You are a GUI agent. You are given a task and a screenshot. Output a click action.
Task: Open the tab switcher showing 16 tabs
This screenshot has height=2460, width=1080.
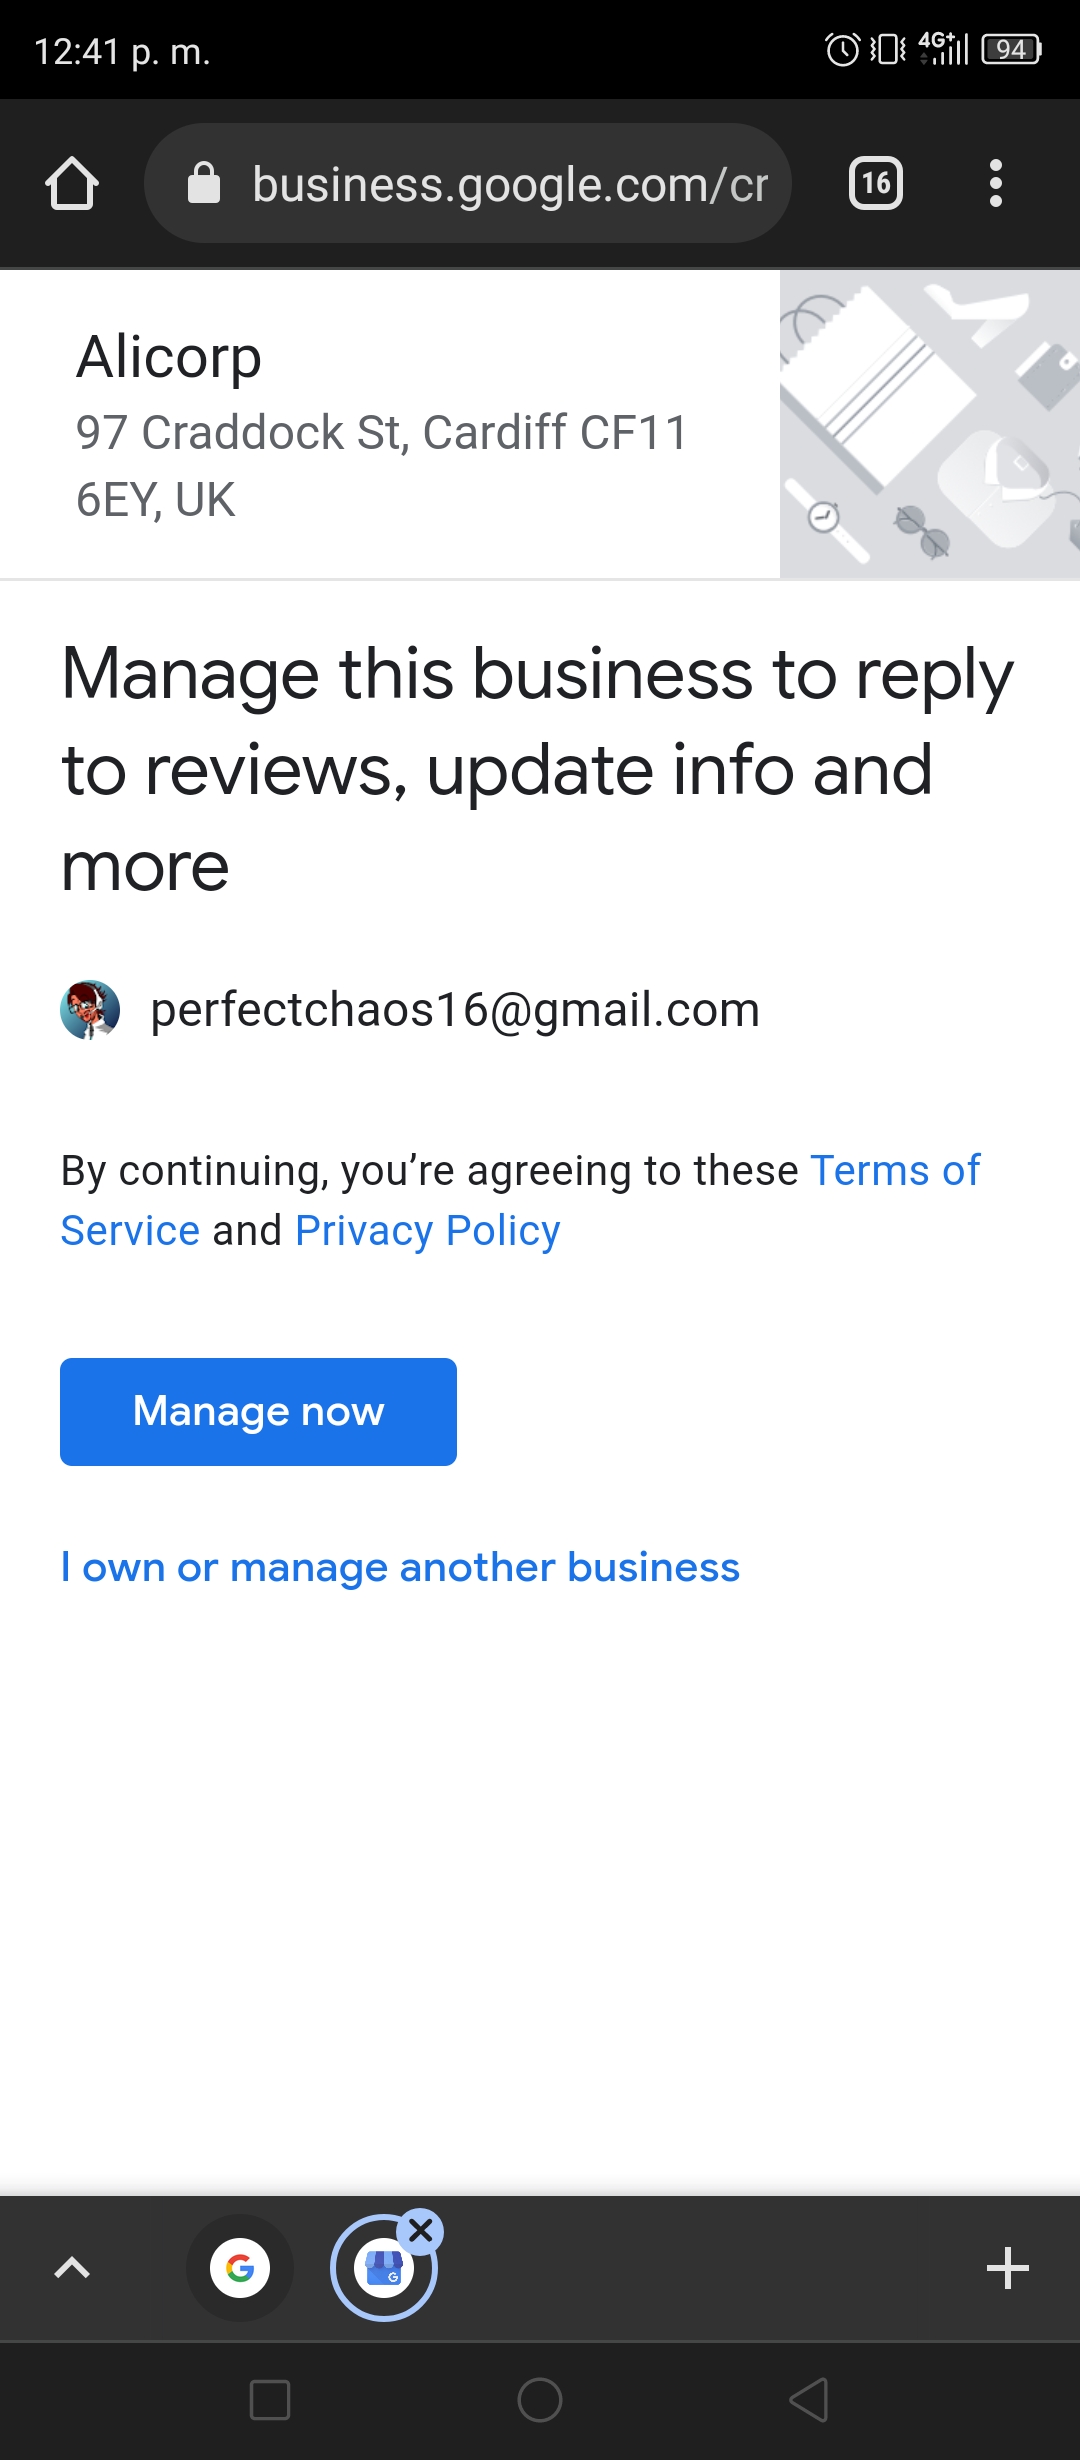click(x=876, y=184)
